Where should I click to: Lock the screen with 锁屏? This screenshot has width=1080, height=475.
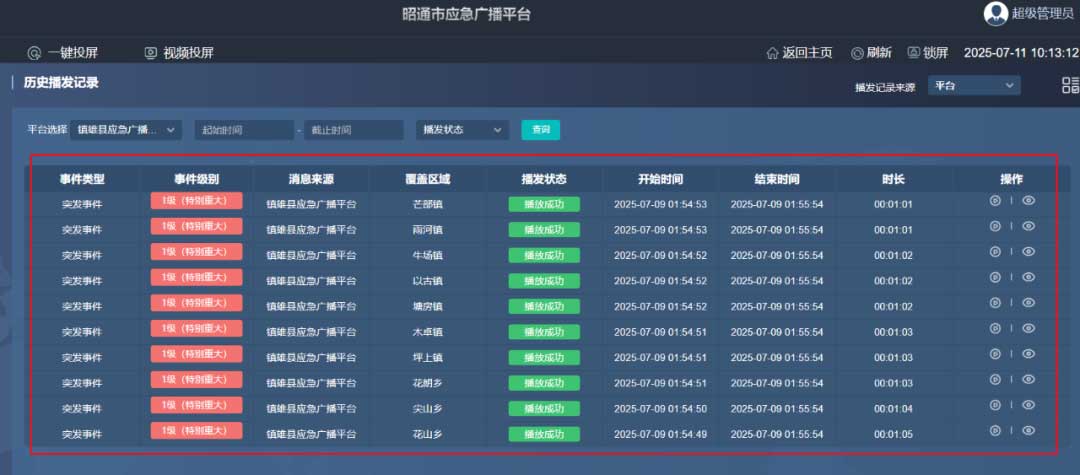pos(914,53)
